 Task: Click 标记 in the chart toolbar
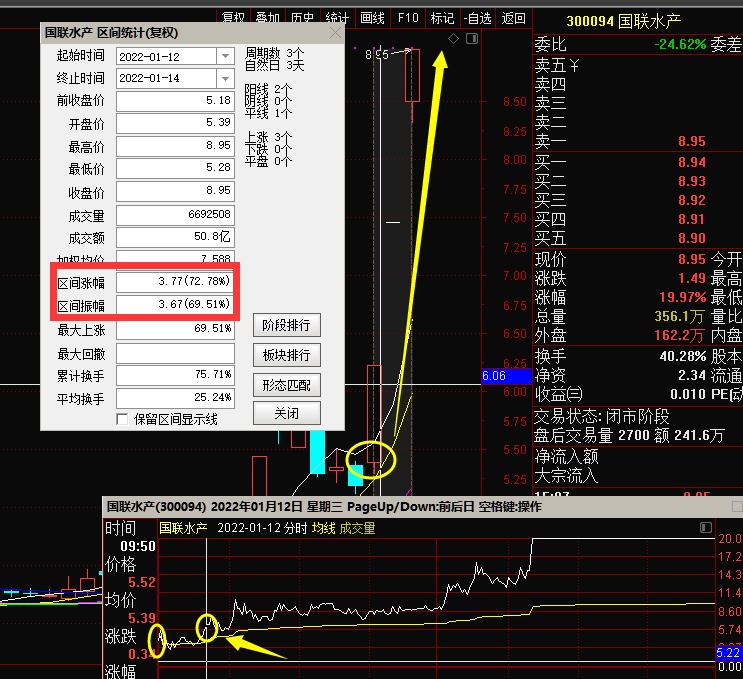coord(442,18)
